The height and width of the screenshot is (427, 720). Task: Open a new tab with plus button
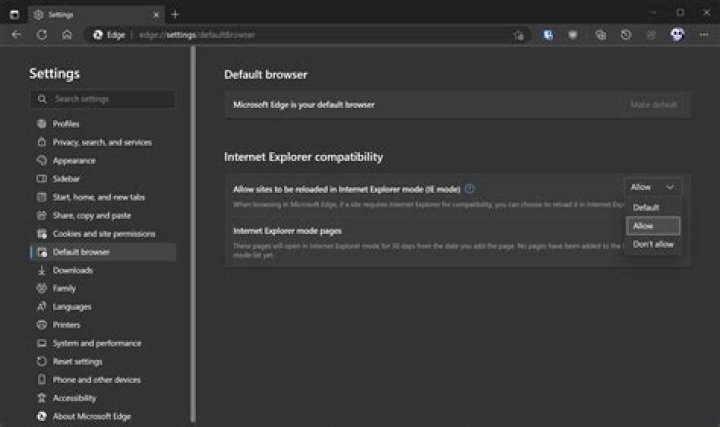175,15
